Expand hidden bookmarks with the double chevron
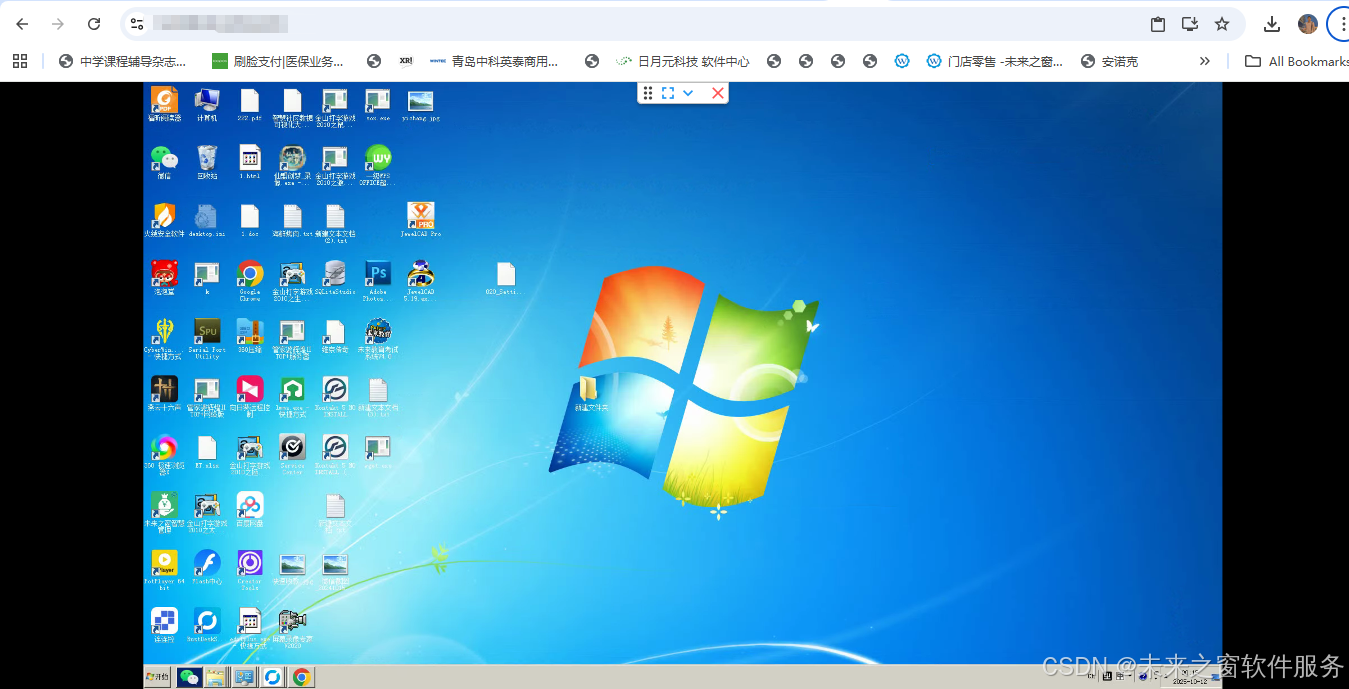 tap(1205, 61)
